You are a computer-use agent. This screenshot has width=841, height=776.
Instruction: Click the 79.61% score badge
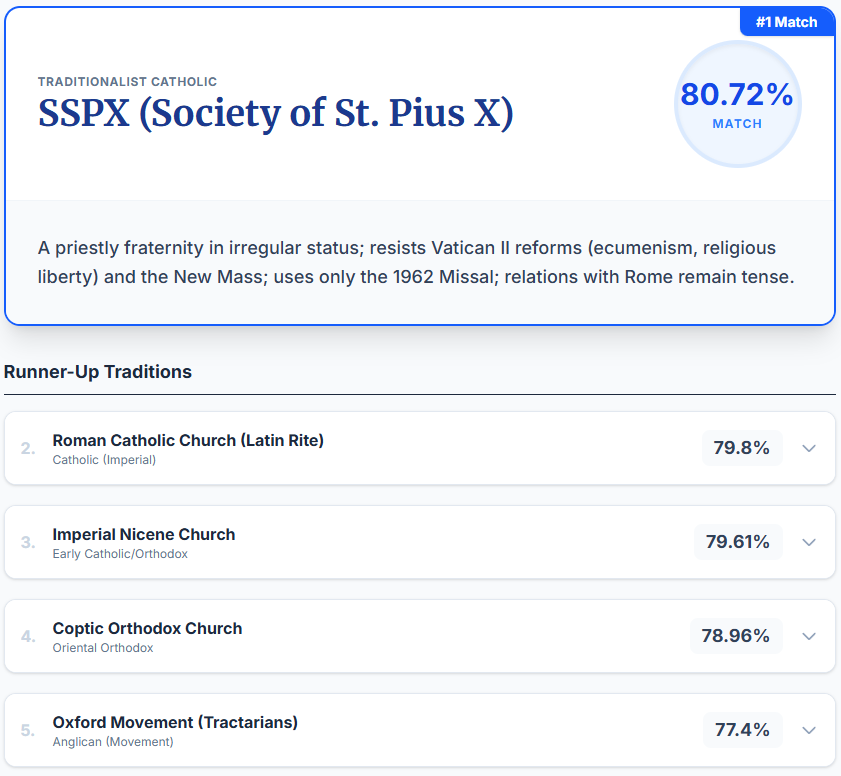tap(738, 542)
